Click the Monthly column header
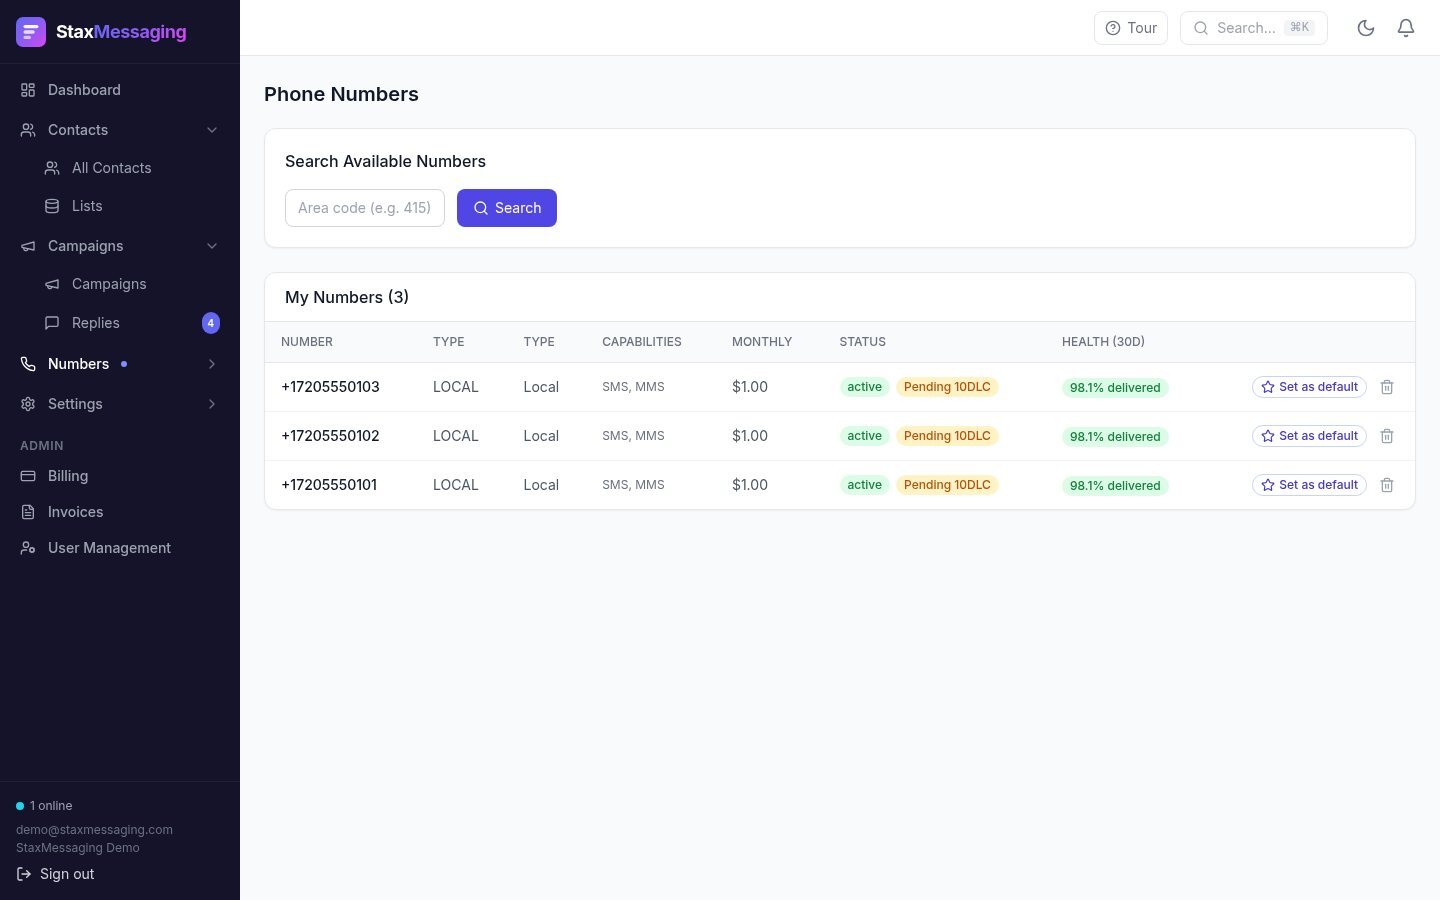Image resolution: width=1440 pixels, height=900 pixels. (x=762, y=342)
